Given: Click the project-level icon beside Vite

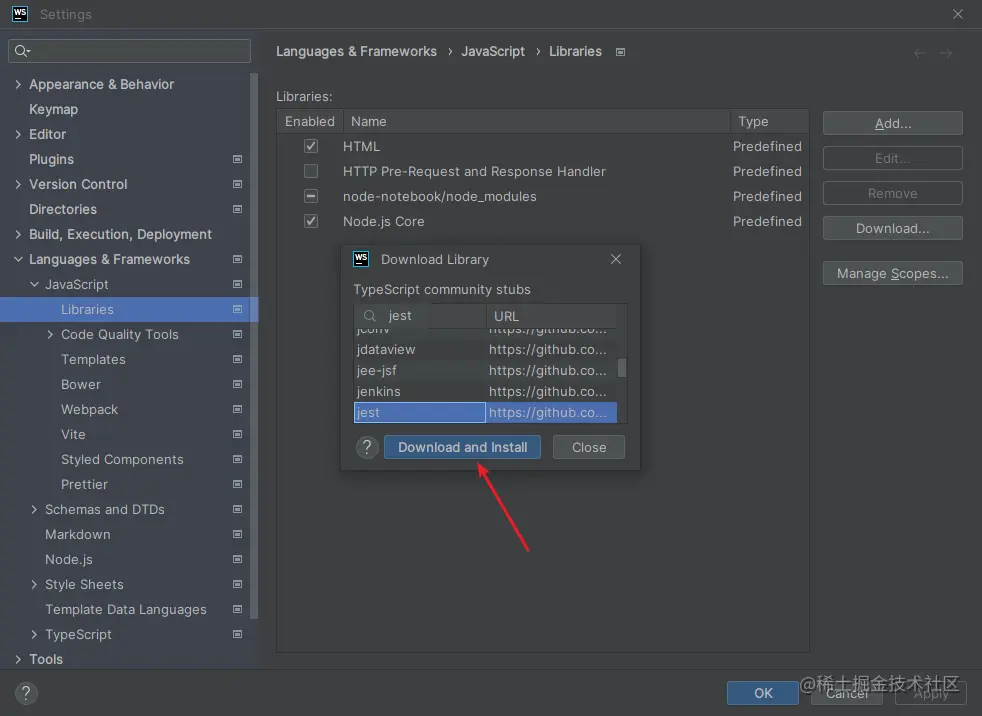Looking at the screenshot, I should tap(237, 435).
